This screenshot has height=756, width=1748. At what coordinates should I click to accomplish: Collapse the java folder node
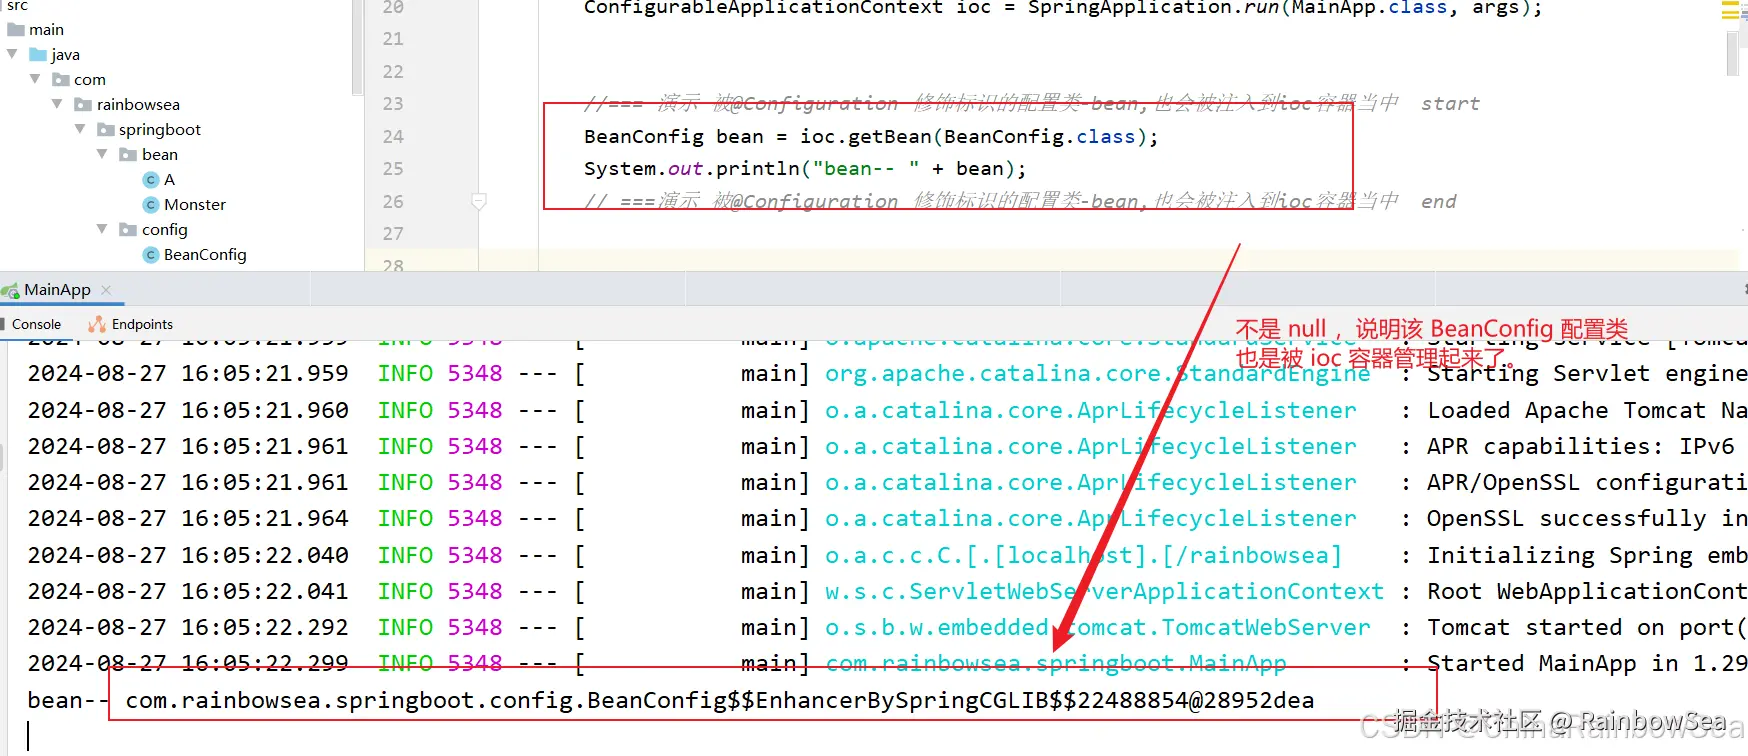point(12,54)
